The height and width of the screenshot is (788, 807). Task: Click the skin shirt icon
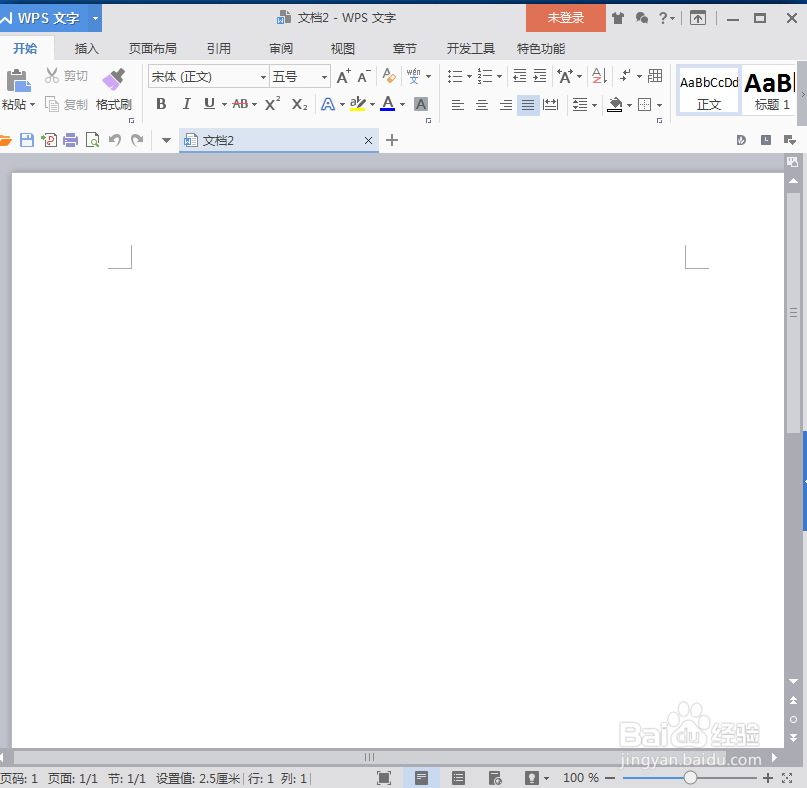click(618, 19)
